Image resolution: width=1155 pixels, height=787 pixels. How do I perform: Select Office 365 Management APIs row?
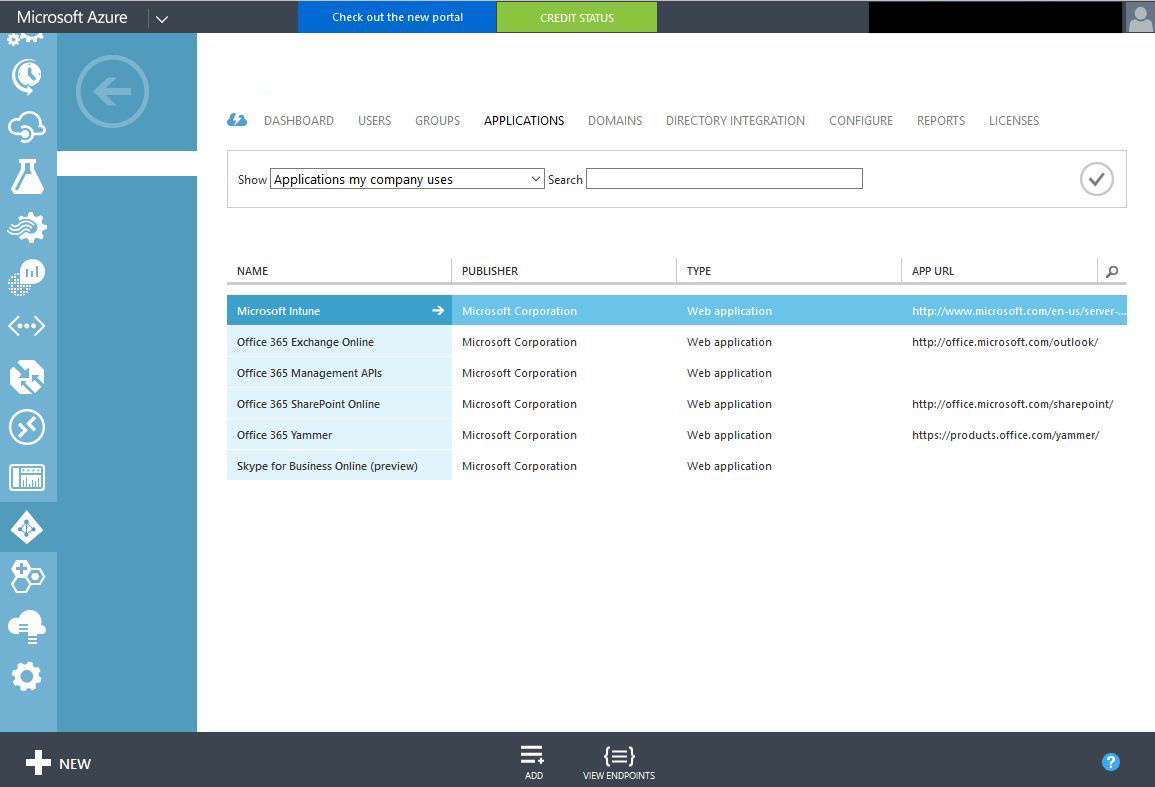(x=677, y=373)
